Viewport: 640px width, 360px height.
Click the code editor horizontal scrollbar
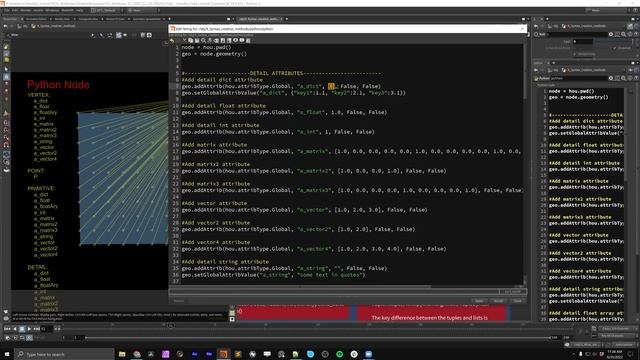300,287
